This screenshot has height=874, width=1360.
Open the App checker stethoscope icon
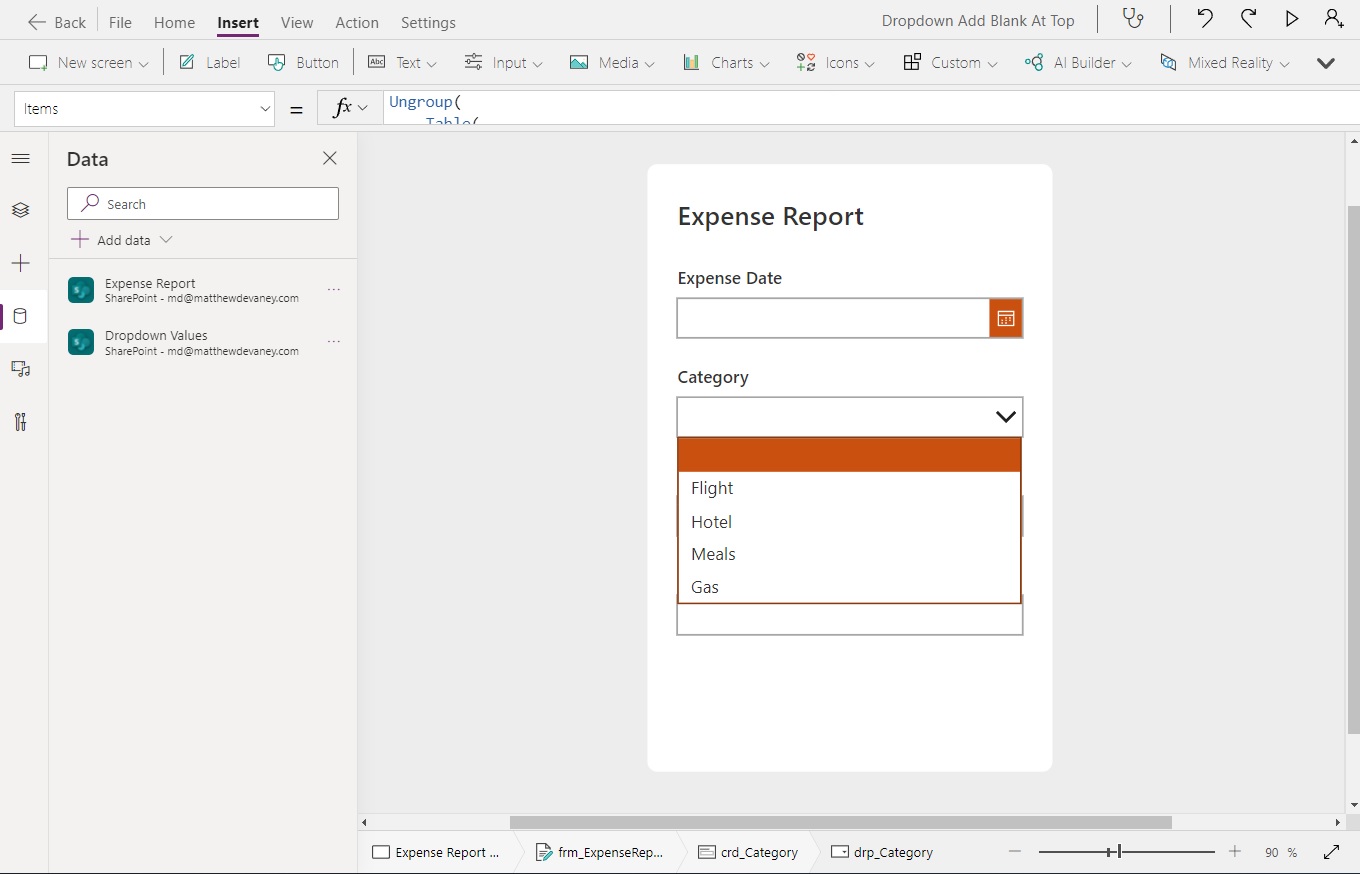[1133, 19]
